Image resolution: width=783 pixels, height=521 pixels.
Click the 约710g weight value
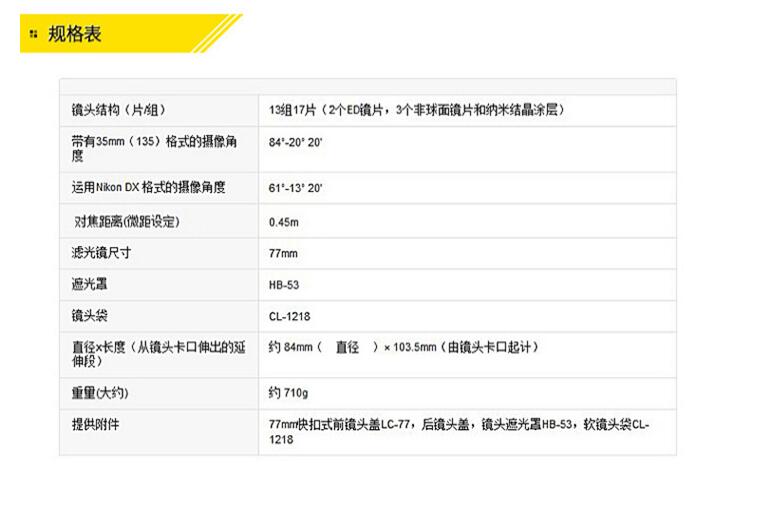pyautogui.click(x=288, y=393)
